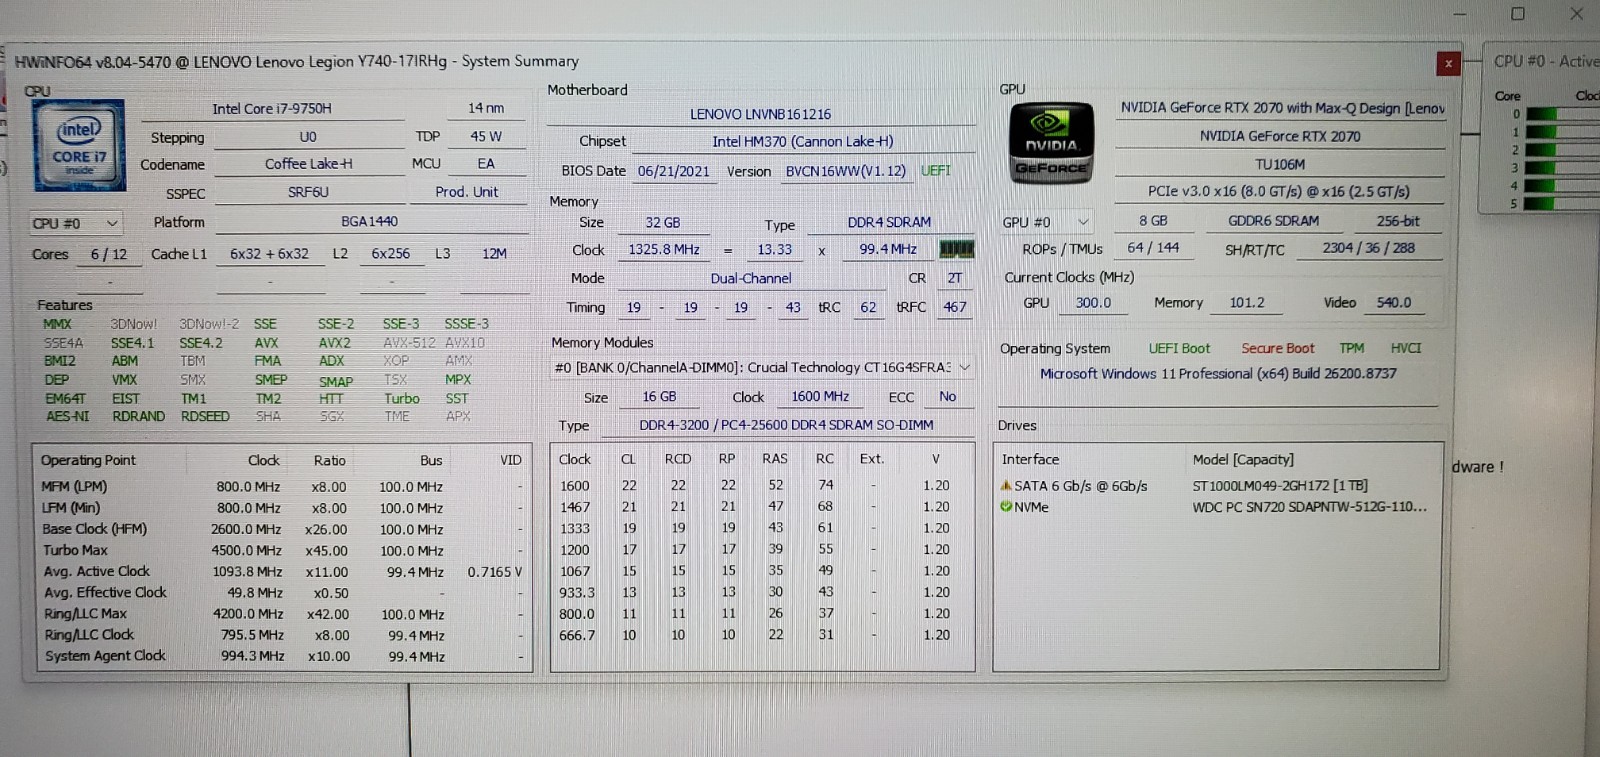The height and width of the screenshot is (757, 1600).
Task: Click the Base Clock (HFM) row
Action: pyautogui.click(x=282, y=529)
